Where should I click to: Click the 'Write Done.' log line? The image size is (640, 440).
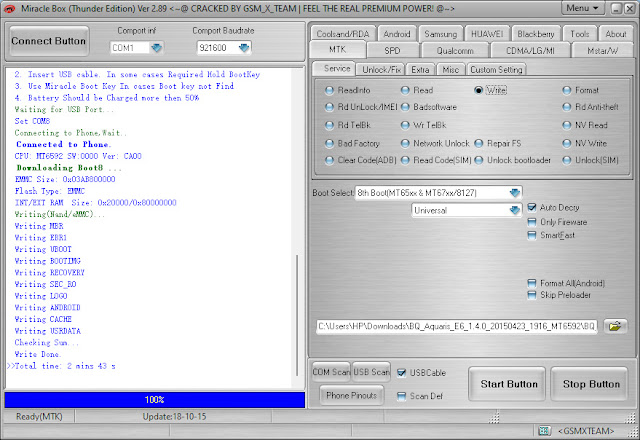[x=38, y=354]
